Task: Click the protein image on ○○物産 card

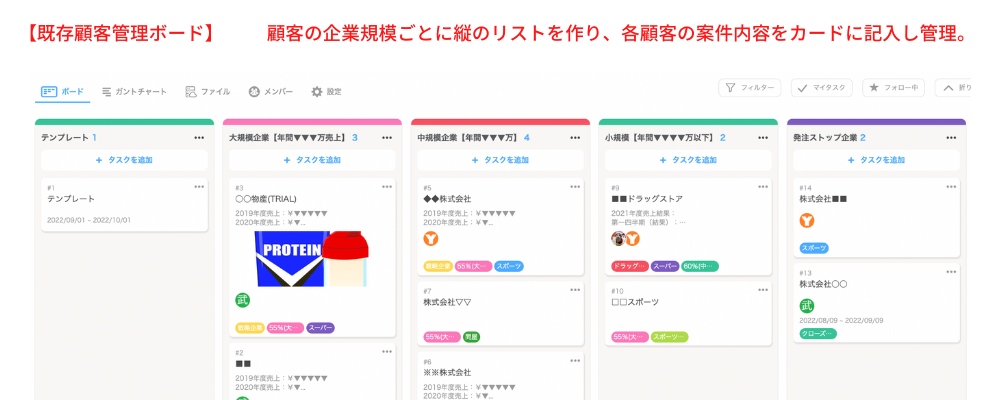Action: 311,258
